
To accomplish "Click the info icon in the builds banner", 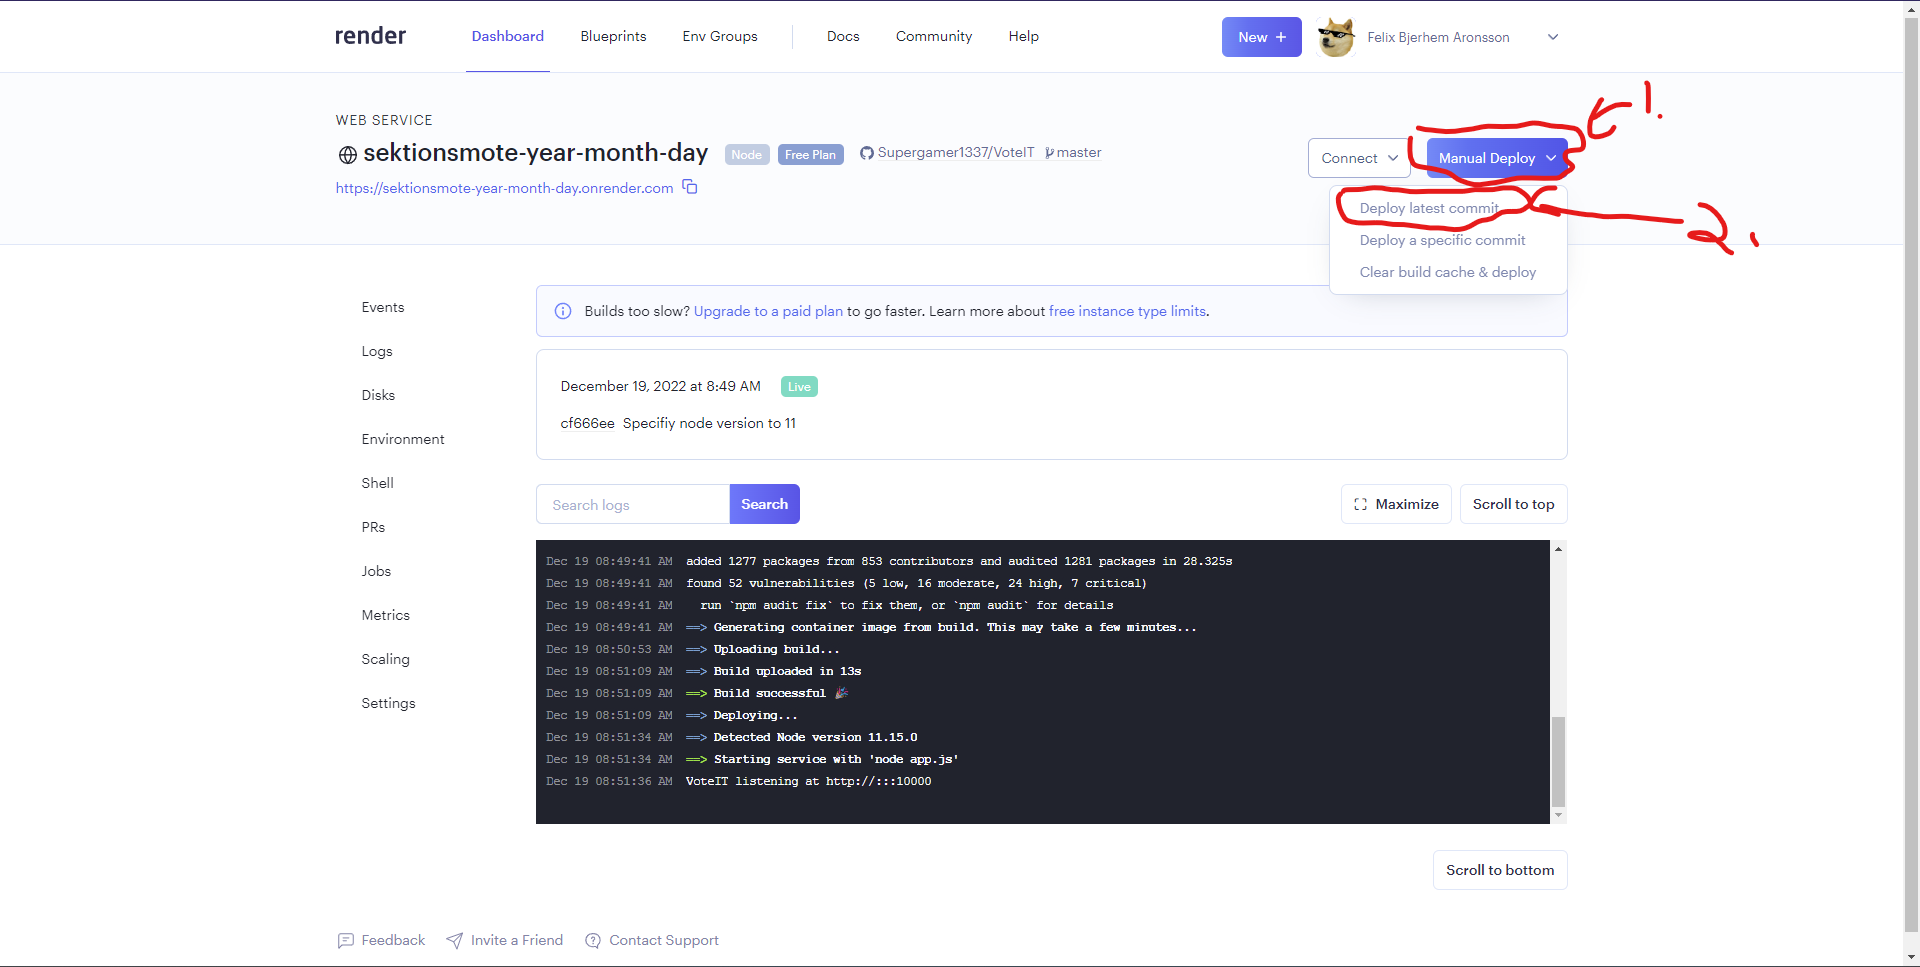I will tap(563, 311).
